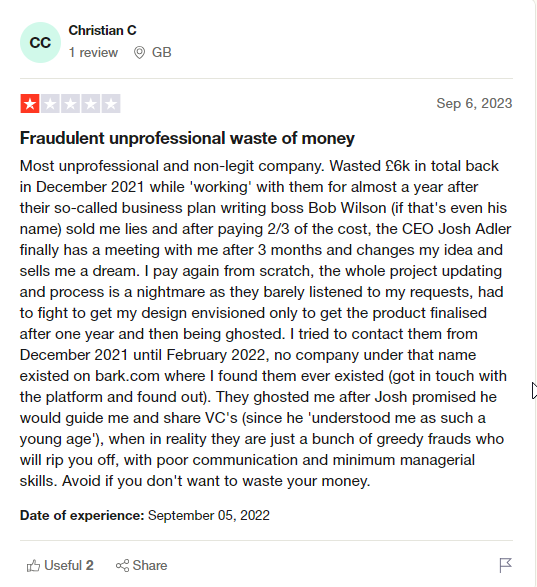The width and height of the screenshot is (537, 587).
Task: Click the fifth grey star
Action: pyautogui.click(x=111, y=104)
